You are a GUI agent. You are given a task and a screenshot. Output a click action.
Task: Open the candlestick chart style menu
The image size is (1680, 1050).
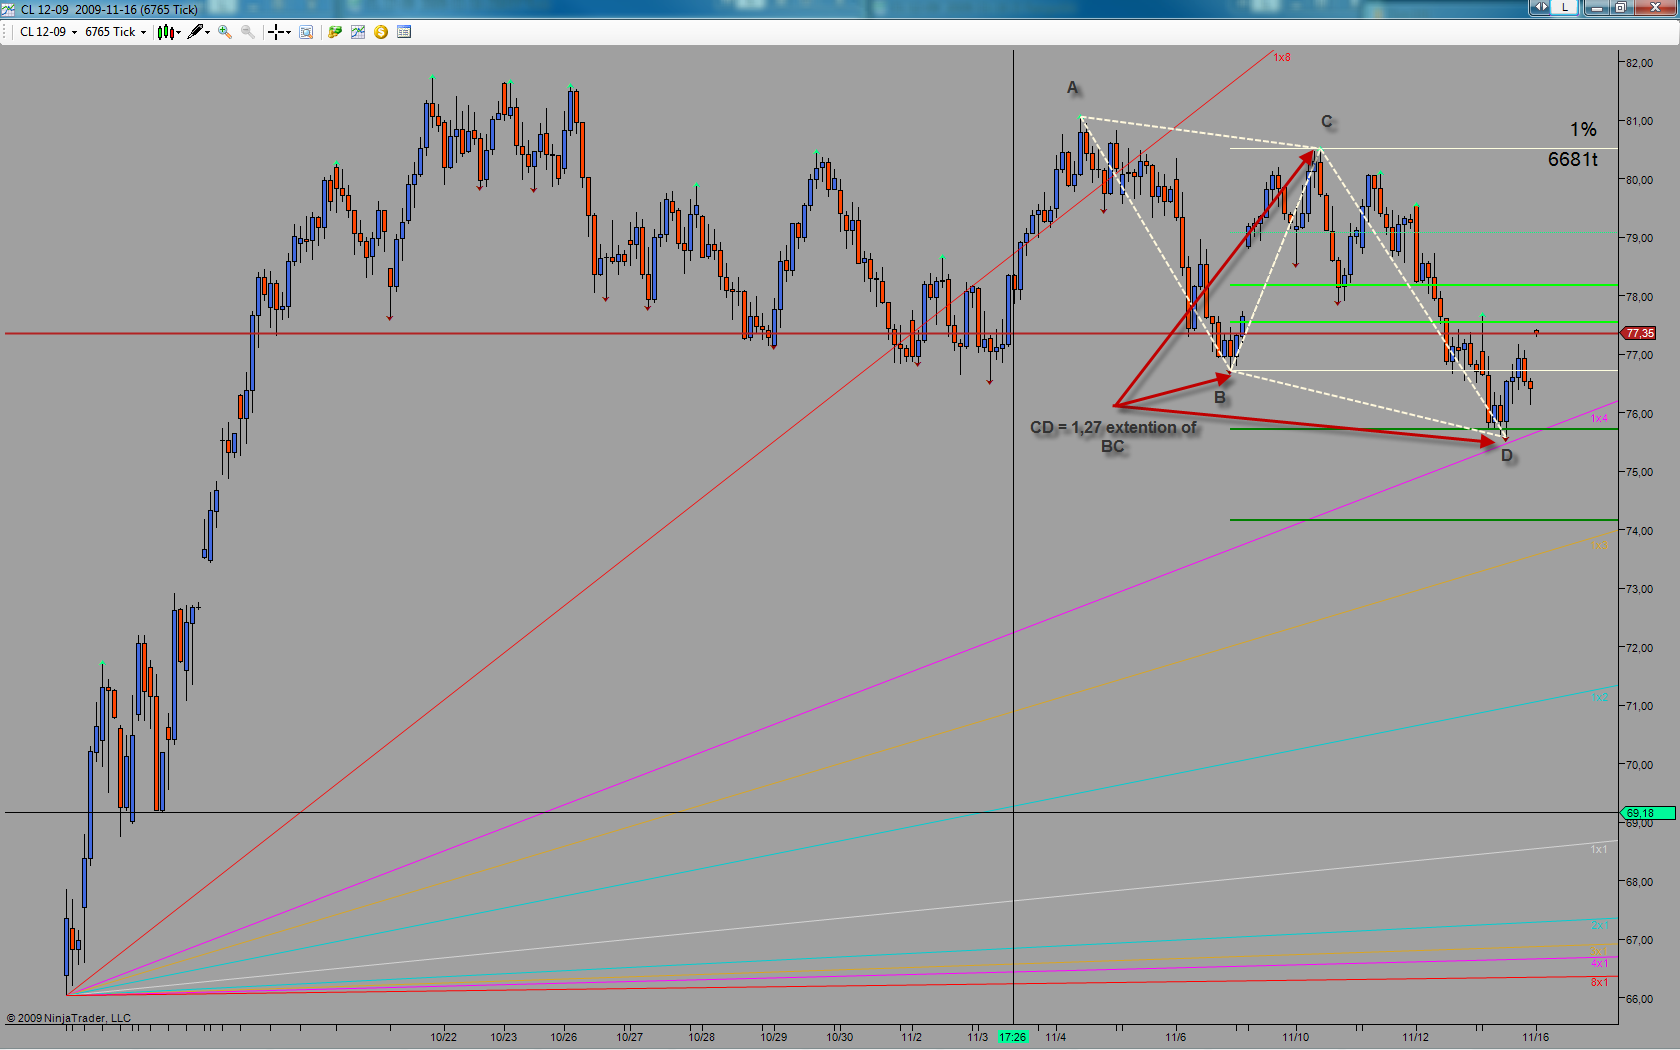point(168,32)
